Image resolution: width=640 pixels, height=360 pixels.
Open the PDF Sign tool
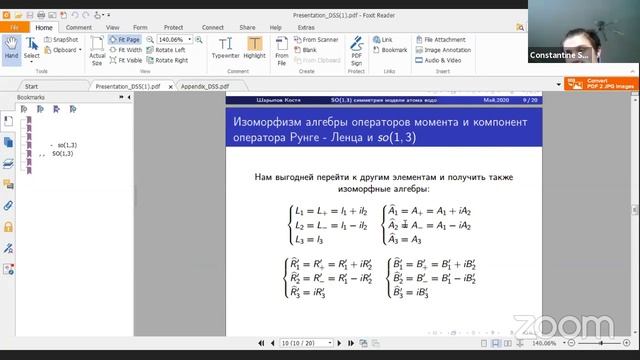pyautogui.click(x=356, y=51)
